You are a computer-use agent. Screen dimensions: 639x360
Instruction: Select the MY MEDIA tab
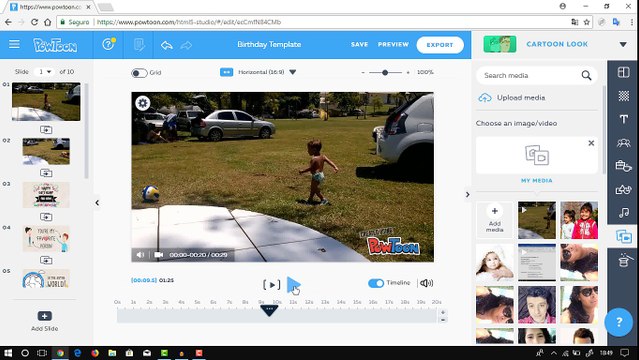[x=537, y=180]
